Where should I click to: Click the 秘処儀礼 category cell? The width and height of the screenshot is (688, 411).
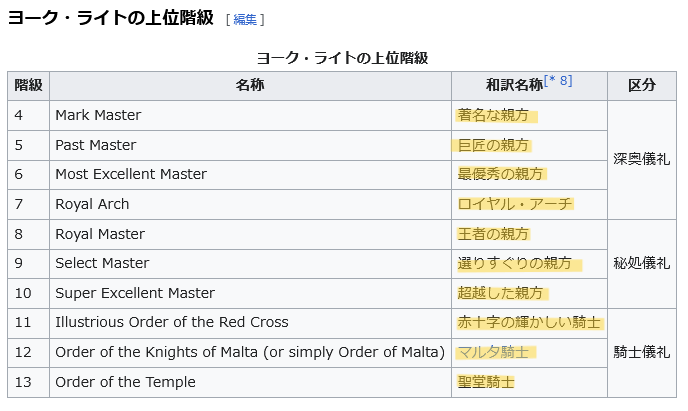[x=641, y=263]
